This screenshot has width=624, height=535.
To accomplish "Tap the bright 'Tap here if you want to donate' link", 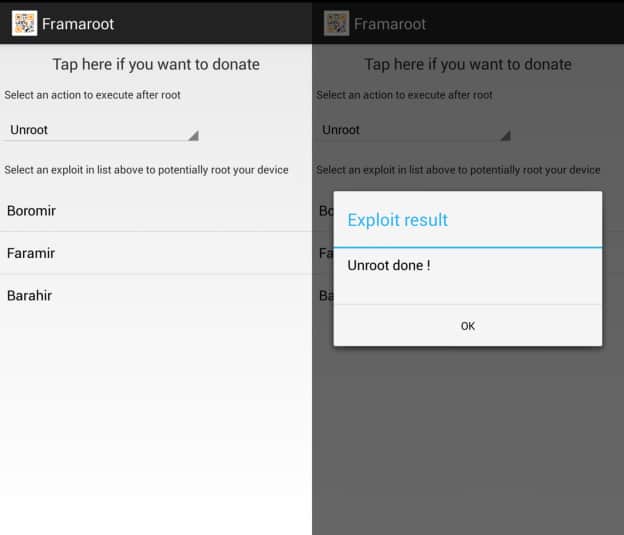I will pos(156,64).
